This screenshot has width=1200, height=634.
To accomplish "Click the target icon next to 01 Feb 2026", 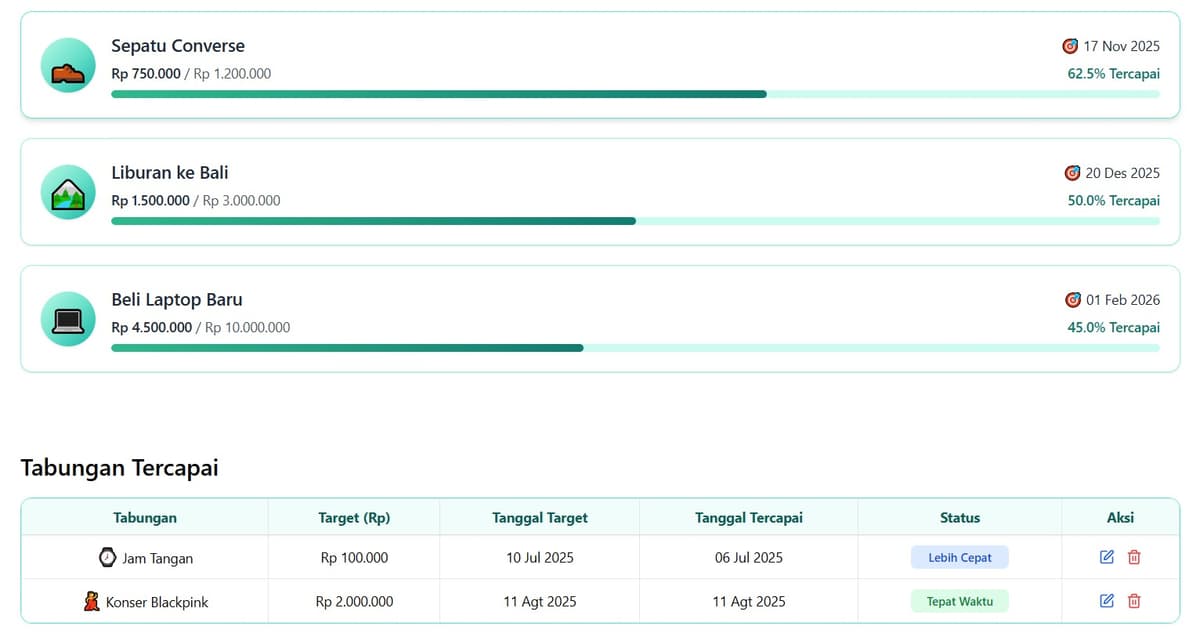I will pos(1073,300).
